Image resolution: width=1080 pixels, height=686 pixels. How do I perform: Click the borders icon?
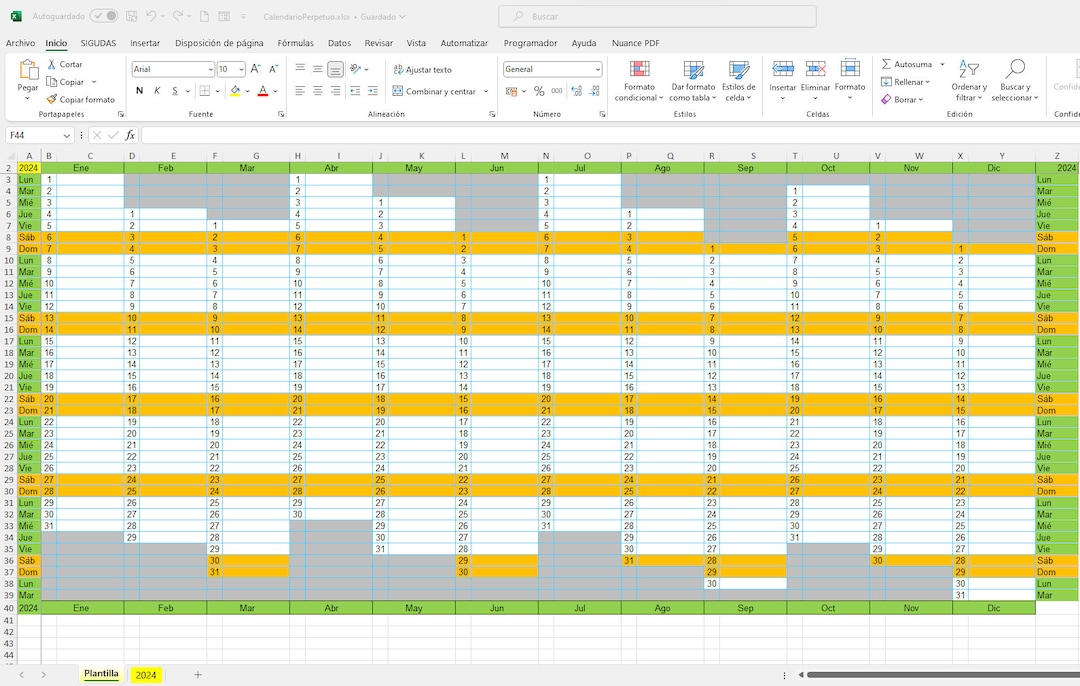tap(205, 91)
